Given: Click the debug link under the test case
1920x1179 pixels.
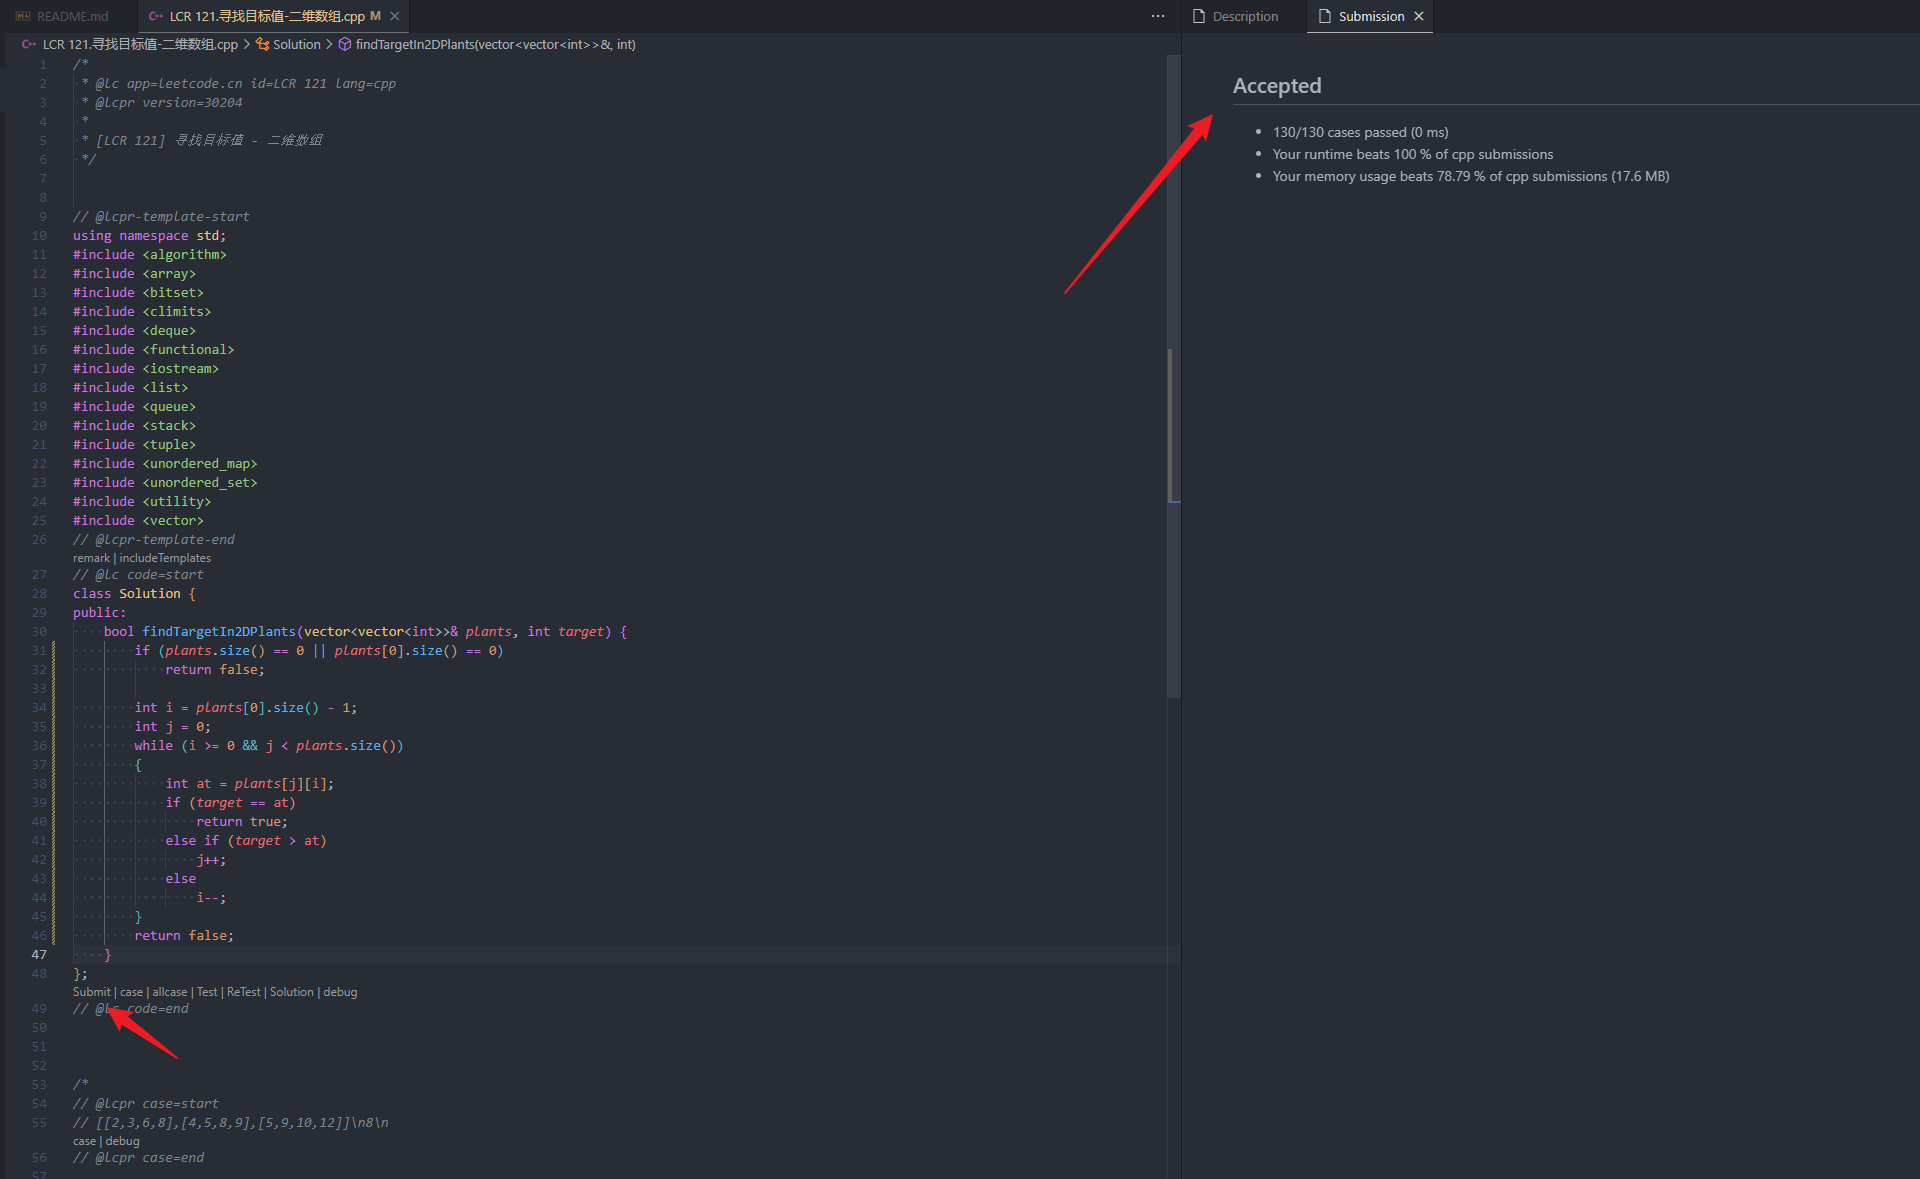Looking at the screenshot, I should [x=123, y=1141].
